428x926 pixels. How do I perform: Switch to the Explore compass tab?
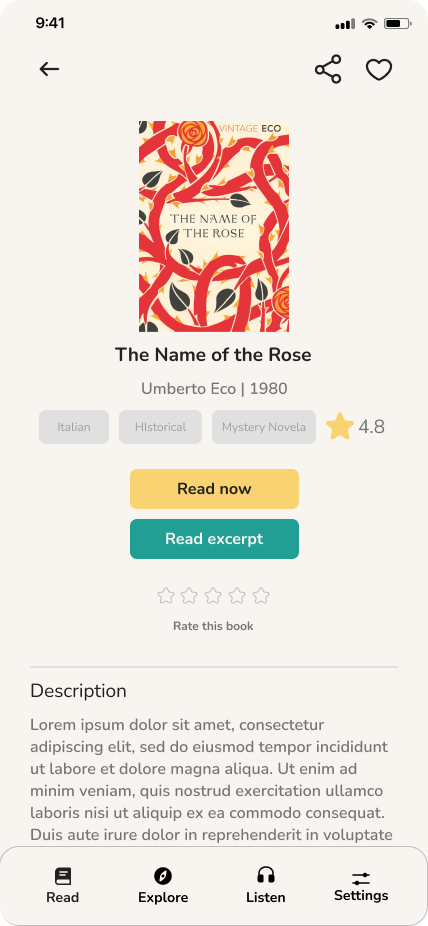[163, 876]
